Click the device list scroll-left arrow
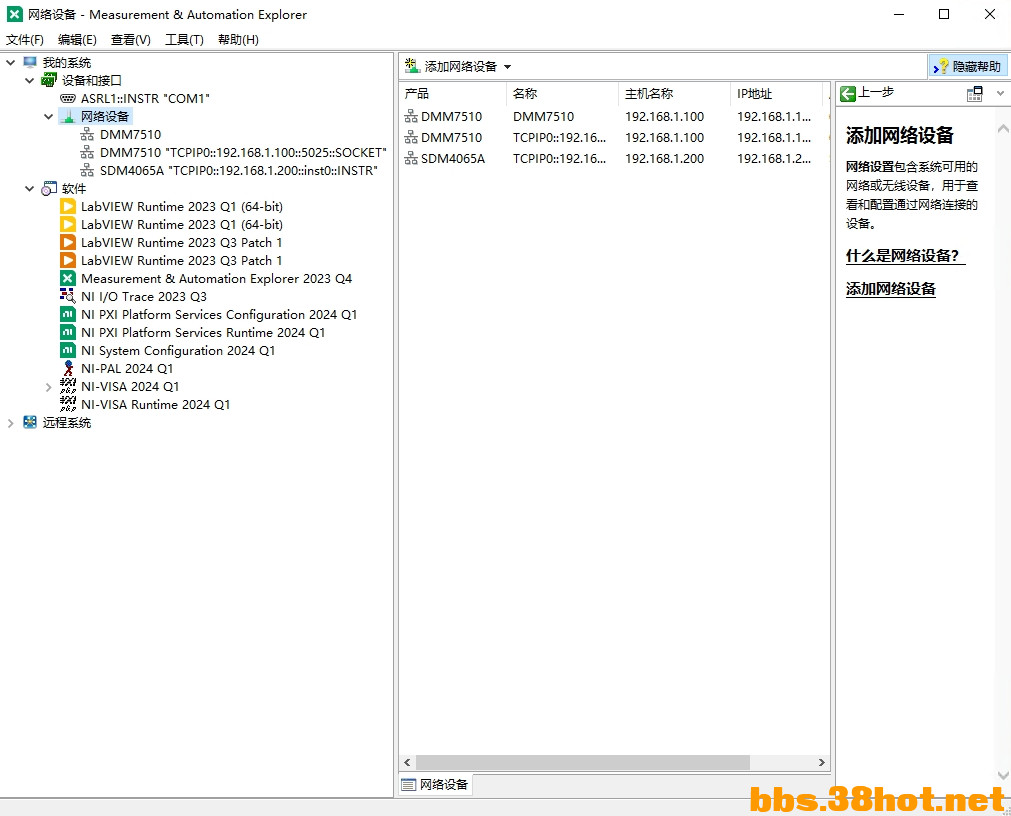 point(407,763)
